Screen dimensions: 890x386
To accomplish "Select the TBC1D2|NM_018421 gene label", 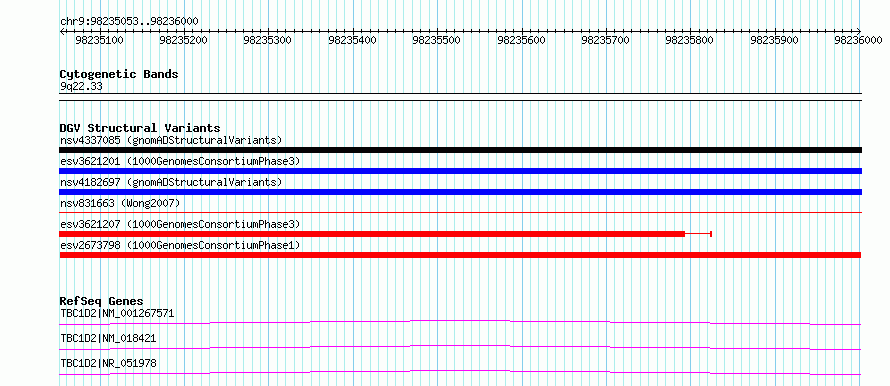I will [108, 338].
